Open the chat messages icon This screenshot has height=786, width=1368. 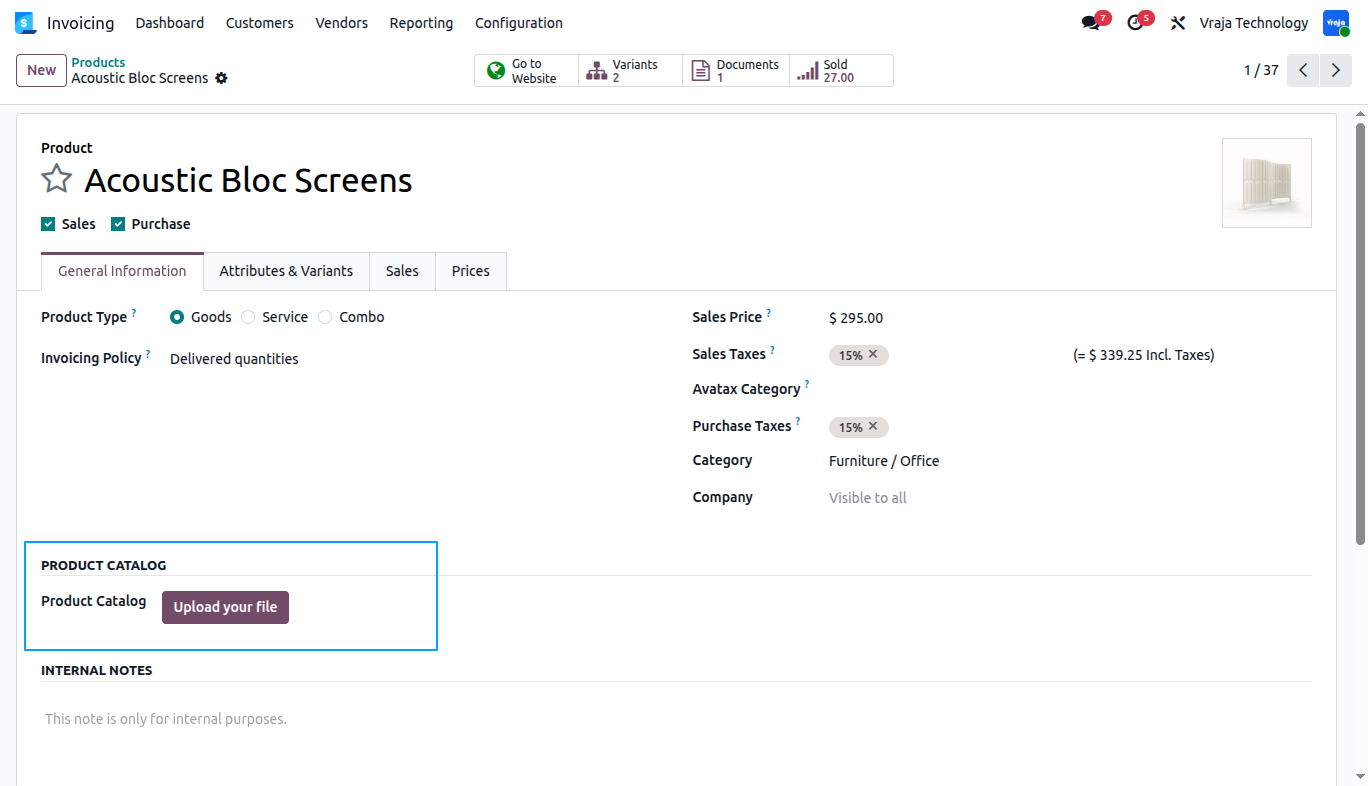[1090, 23]
